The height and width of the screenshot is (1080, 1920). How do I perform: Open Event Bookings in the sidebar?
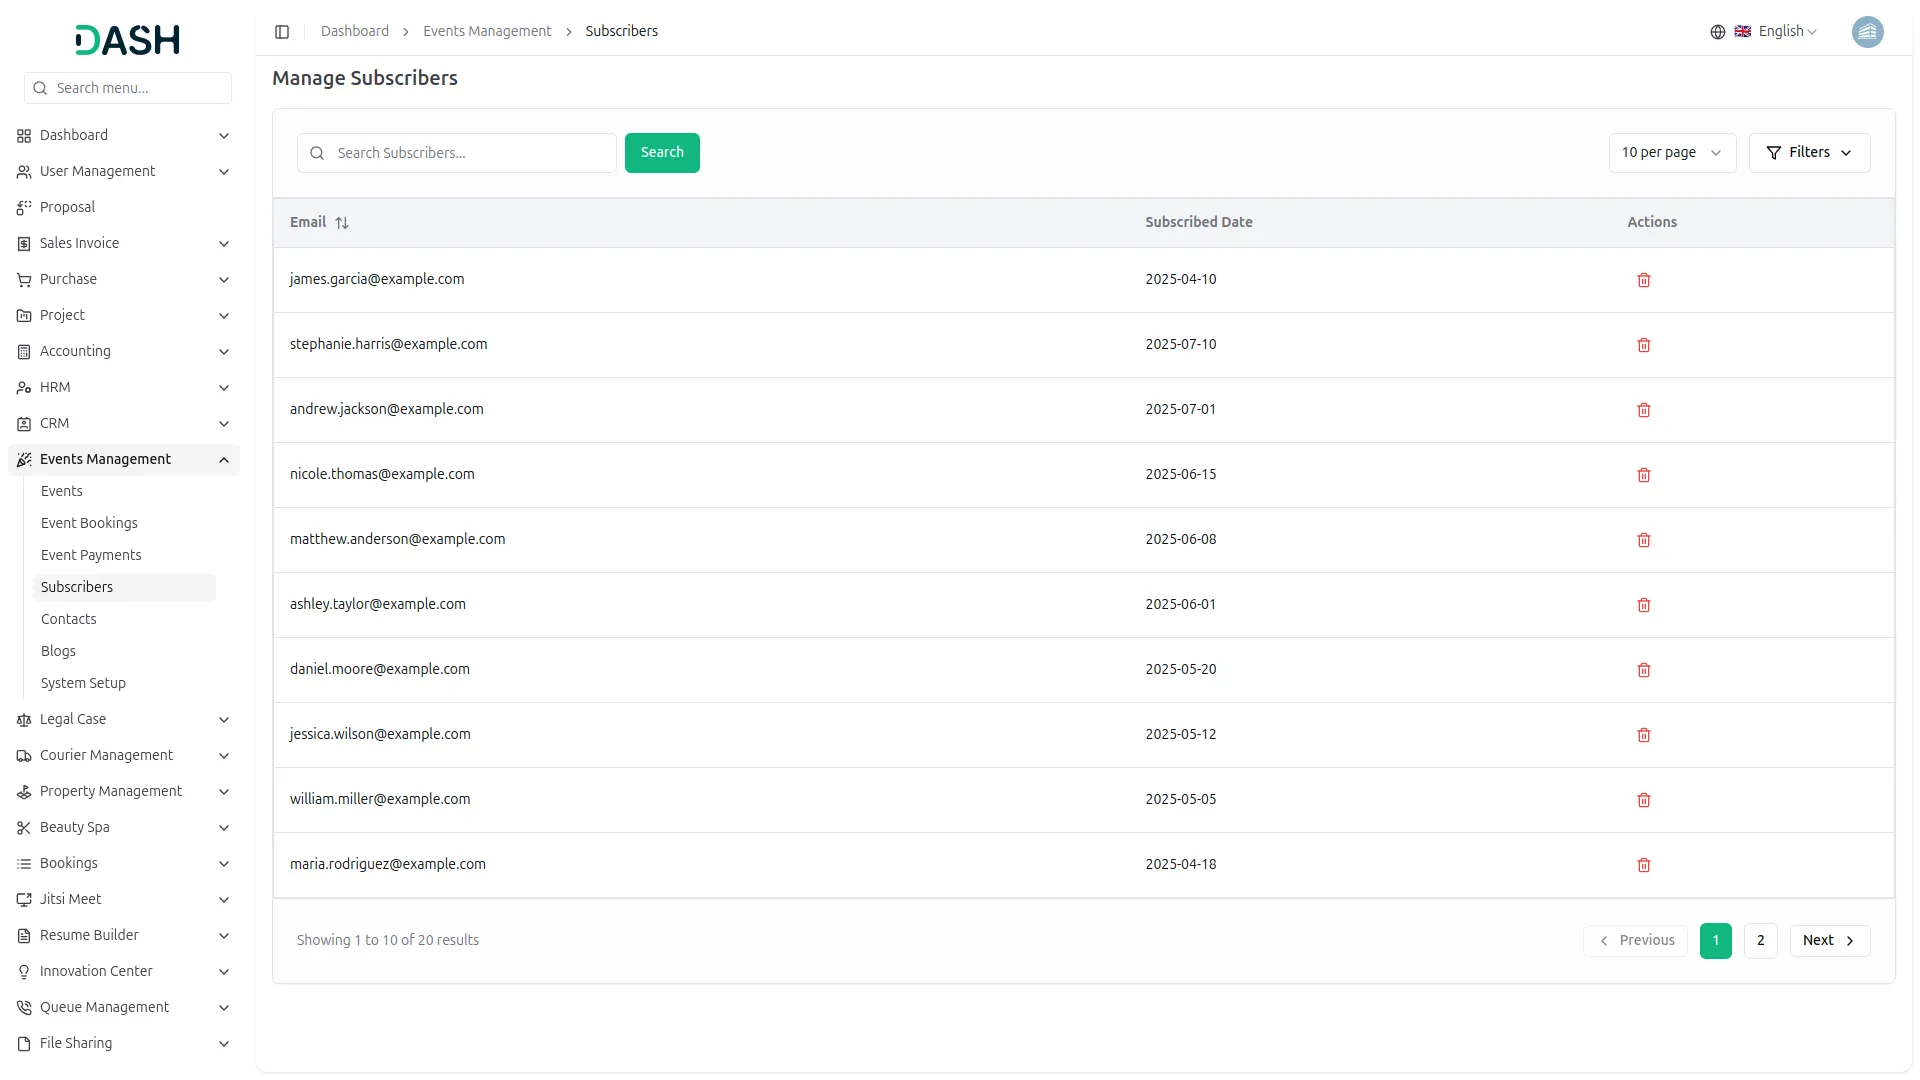click(89, 523)
